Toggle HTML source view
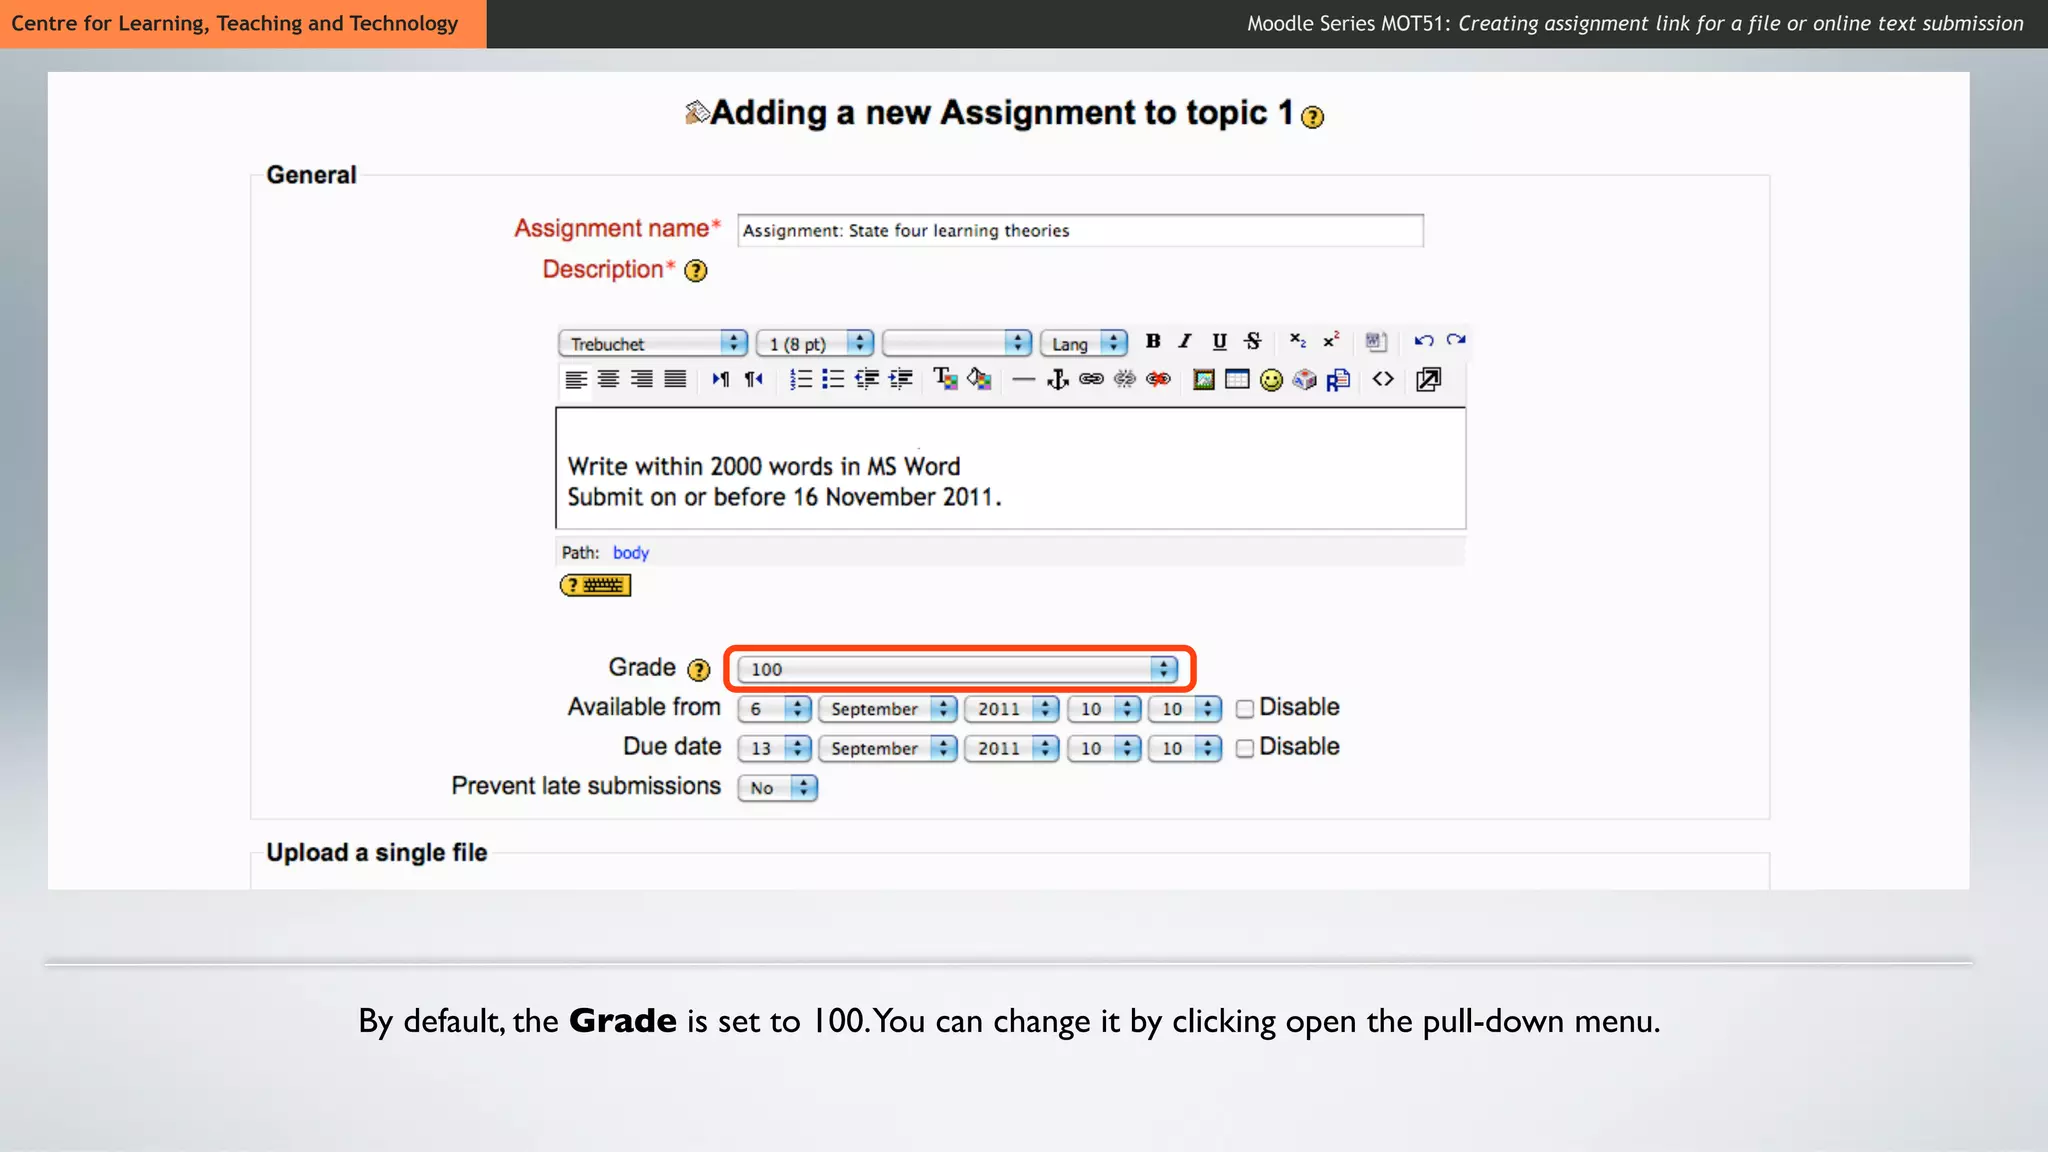Screen dimensions: 2048x1152 point(1383,379)
